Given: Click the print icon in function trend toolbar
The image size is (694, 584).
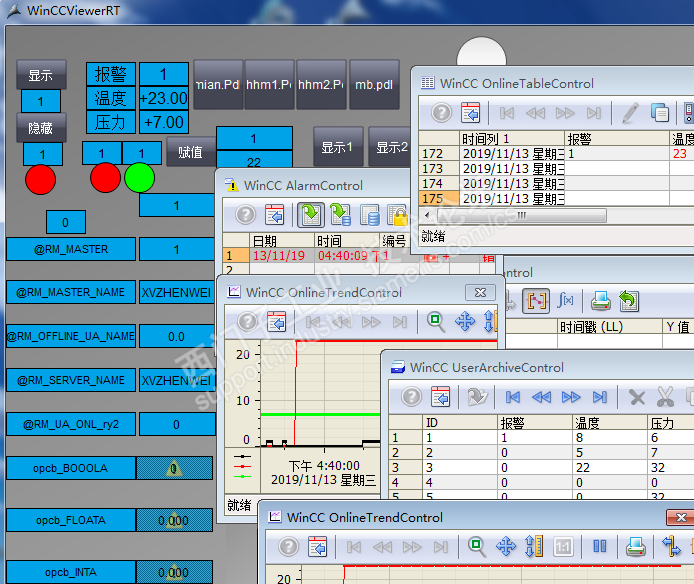Looking at the screenshot, I should click(x=601, y=301).
